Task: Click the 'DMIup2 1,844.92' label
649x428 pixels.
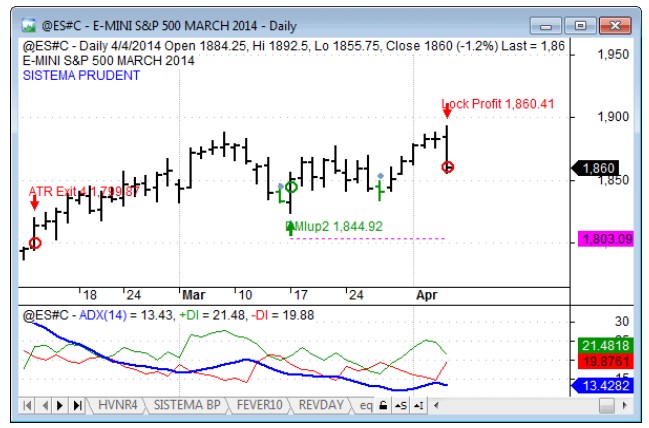Action: (334, 226)
